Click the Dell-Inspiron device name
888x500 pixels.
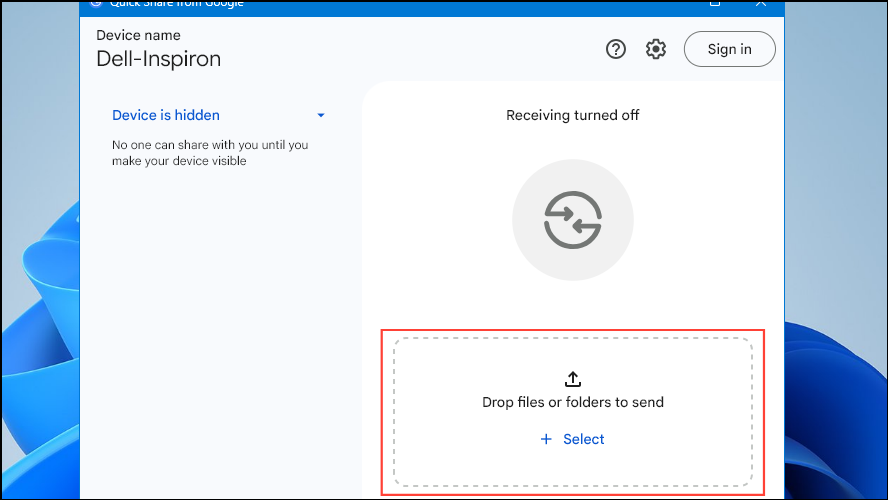click(159, 59)
